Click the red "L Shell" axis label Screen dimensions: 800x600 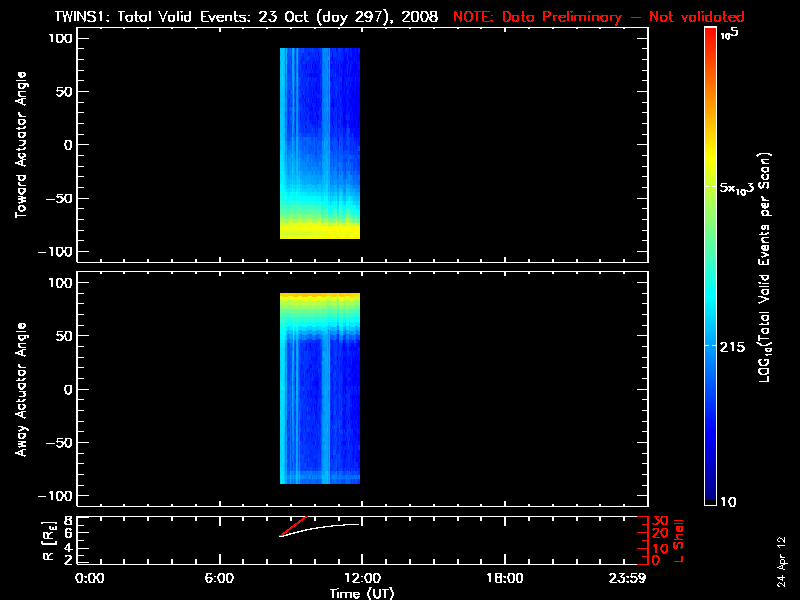(680, 538)
